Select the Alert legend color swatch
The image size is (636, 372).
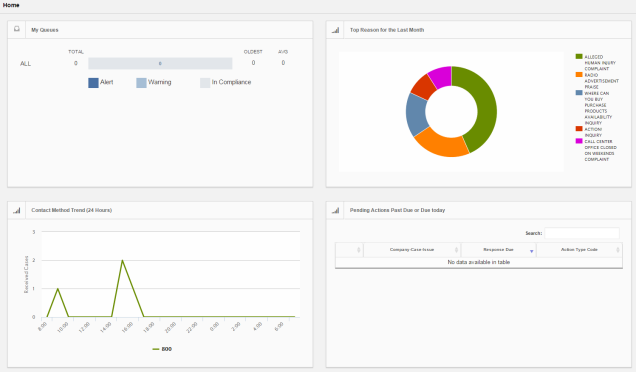tap(93, 83)
